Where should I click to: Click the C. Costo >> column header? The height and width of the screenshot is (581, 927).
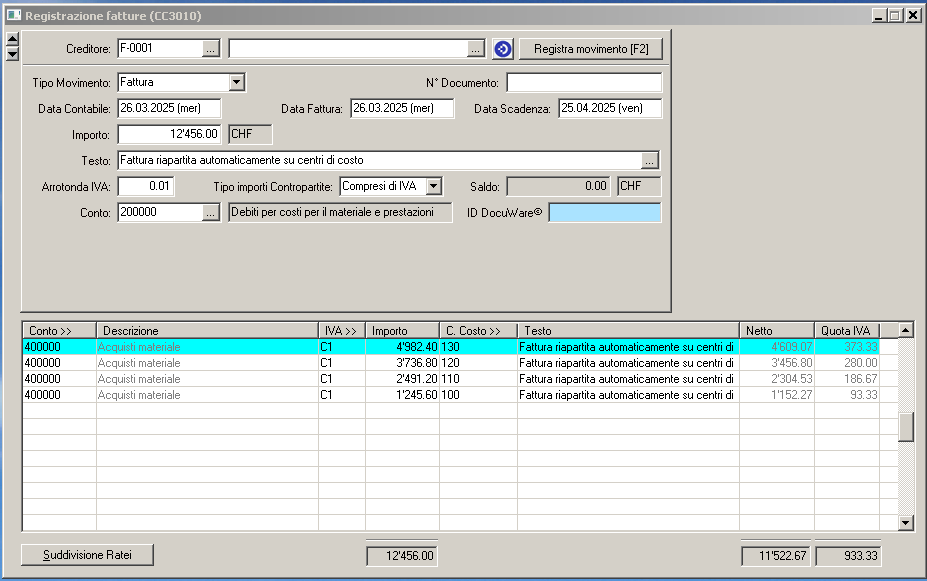(477, 331)
